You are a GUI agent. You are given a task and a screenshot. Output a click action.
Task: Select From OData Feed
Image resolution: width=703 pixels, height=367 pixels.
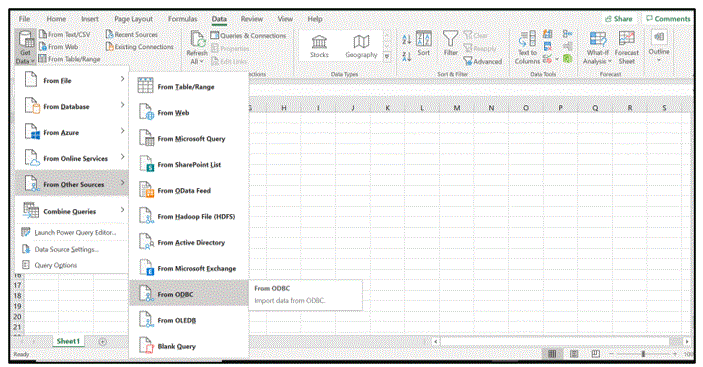189,190
